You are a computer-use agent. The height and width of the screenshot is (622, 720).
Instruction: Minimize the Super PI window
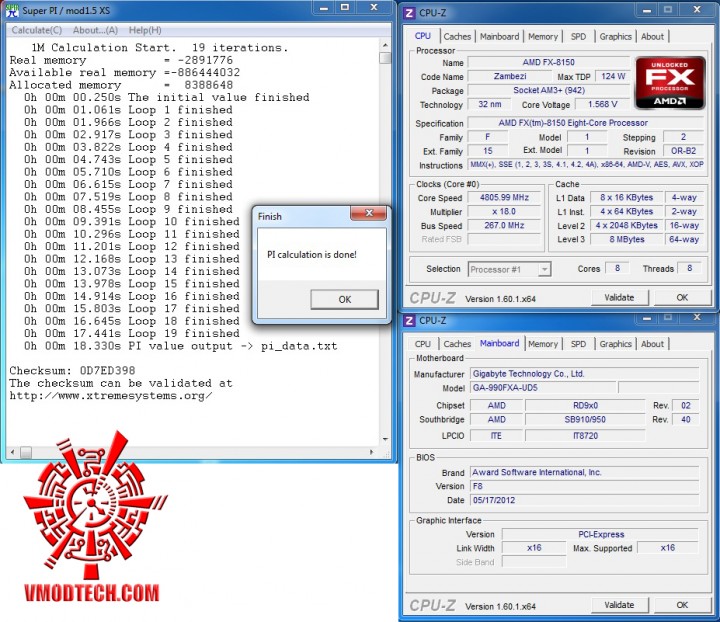324,8
